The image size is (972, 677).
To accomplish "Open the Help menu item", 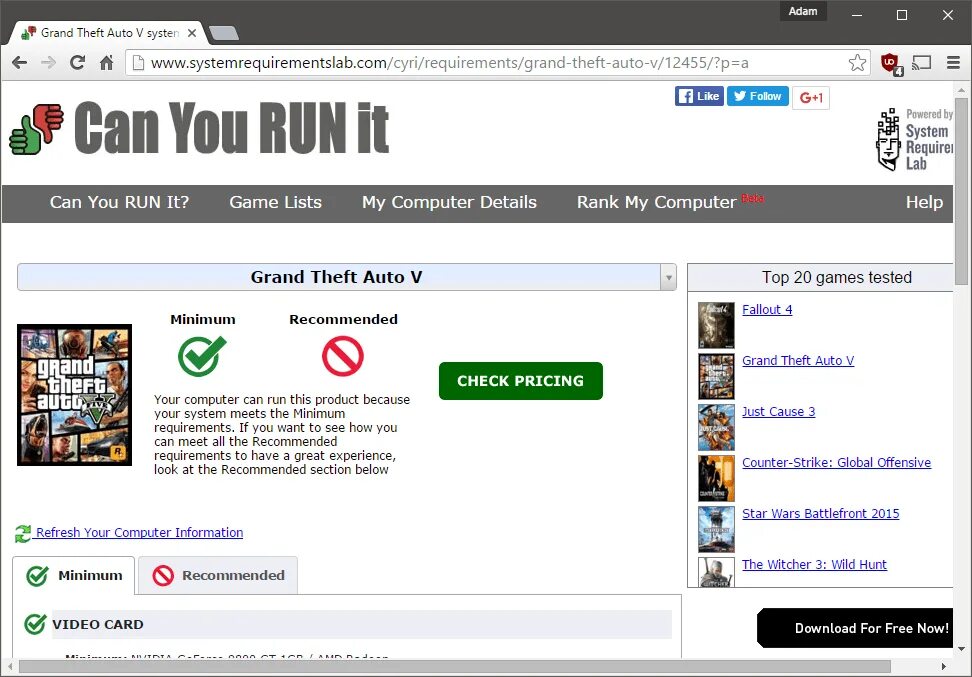I will pyautogui.click(x=924, y=202).
